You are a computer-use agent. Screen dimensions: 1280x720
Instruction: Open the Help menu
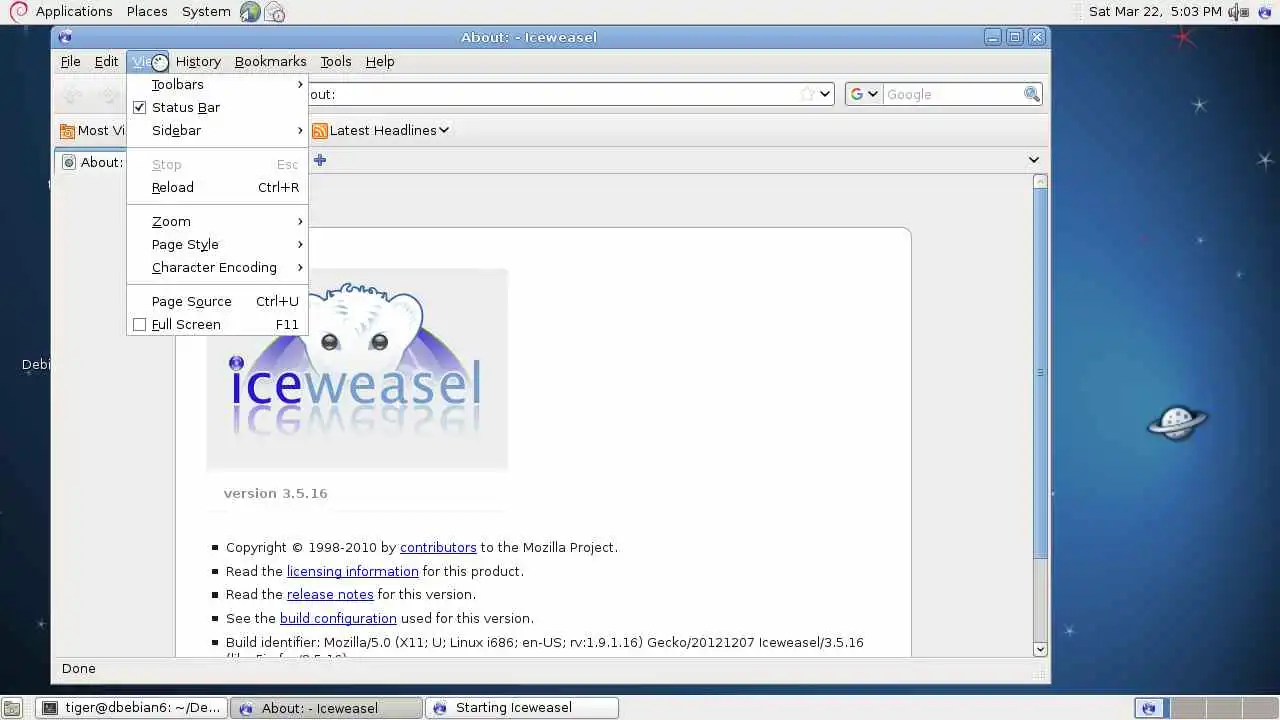click(380, 61)
